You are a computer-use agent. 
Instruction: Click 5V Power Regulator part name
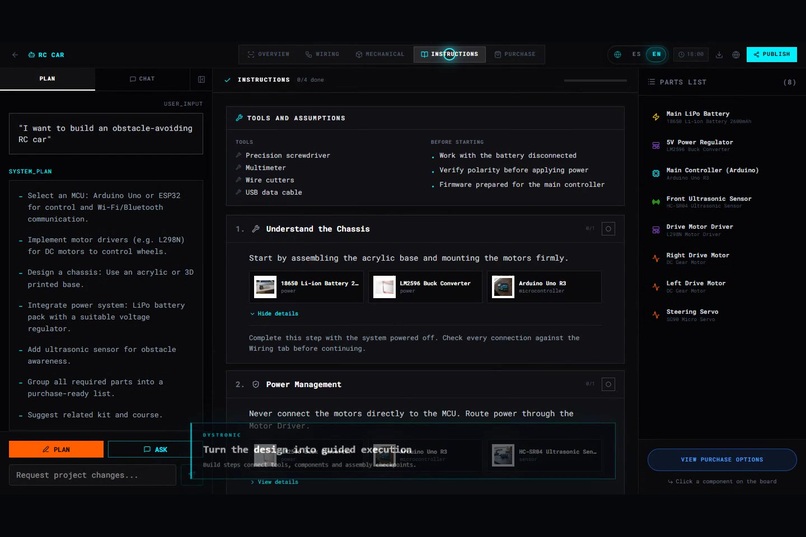pos(700,142)
